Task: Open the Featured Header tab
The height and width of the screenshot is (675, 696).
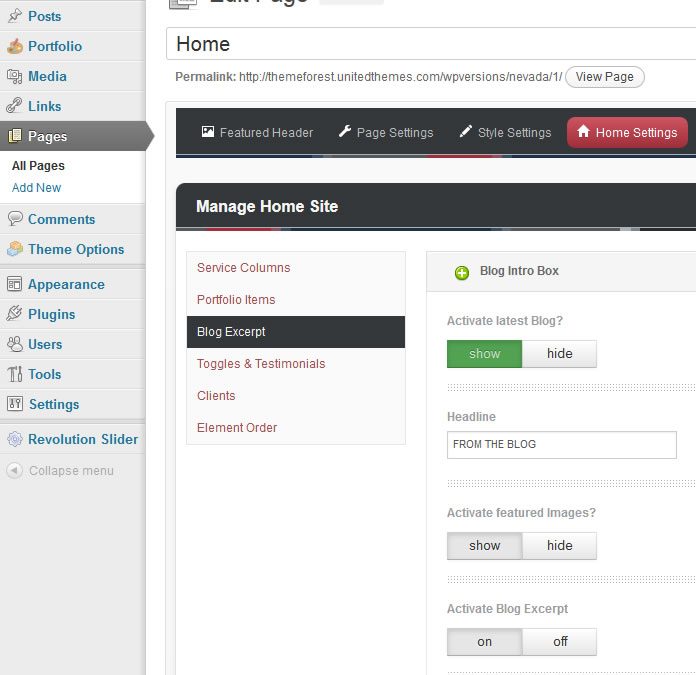Action: click(257, 132)
